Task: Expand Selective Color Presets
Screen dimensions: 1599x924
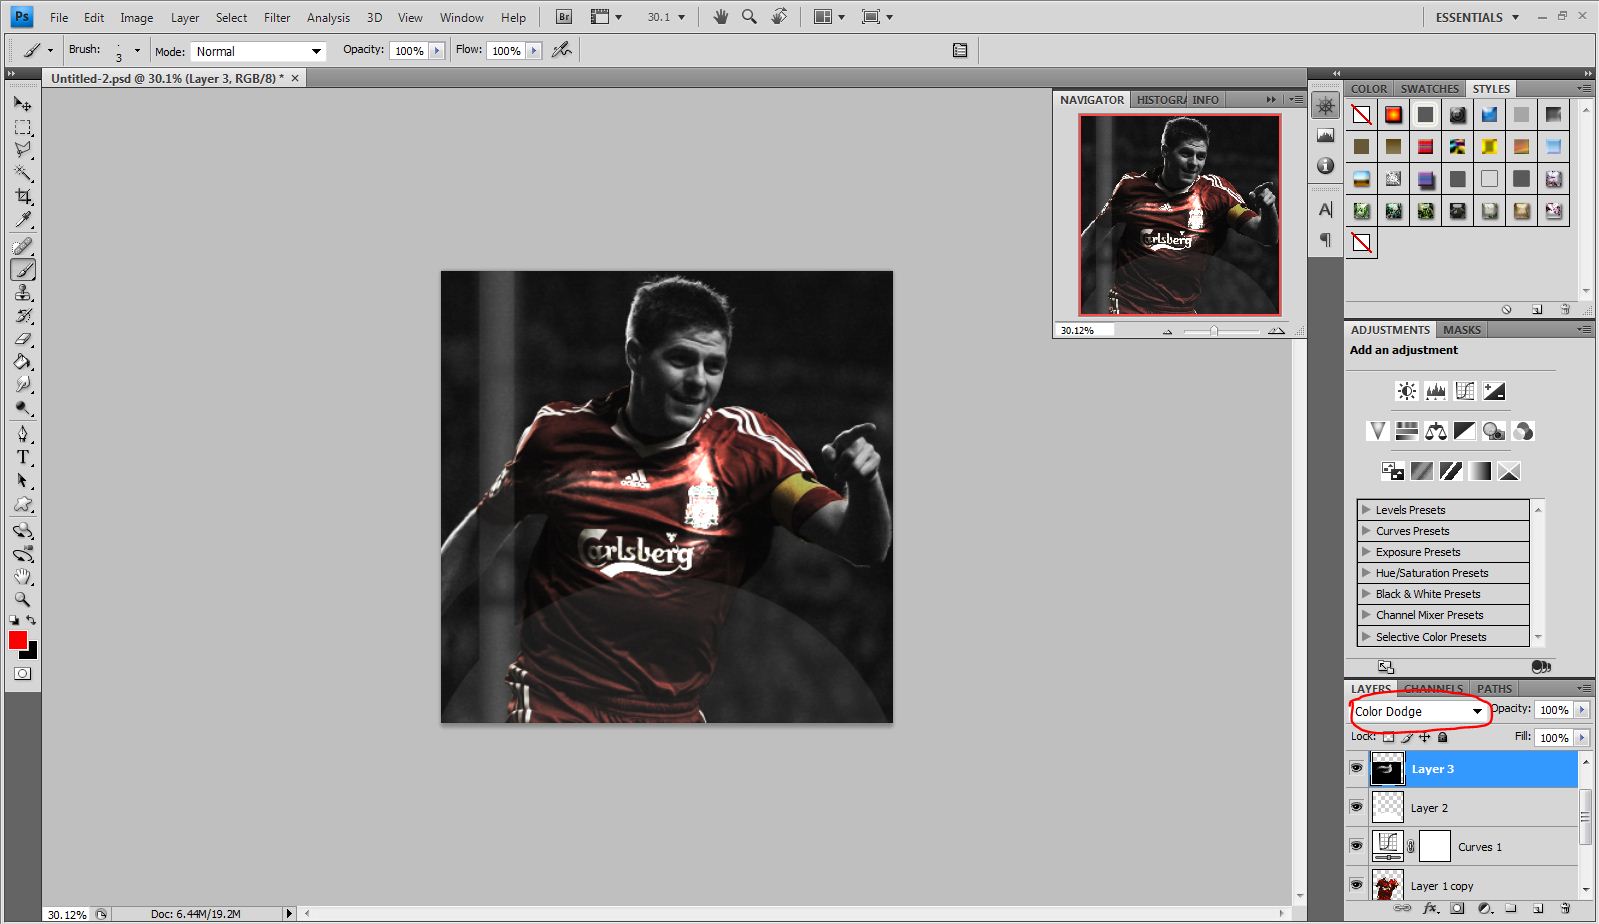Action: 1366,637
